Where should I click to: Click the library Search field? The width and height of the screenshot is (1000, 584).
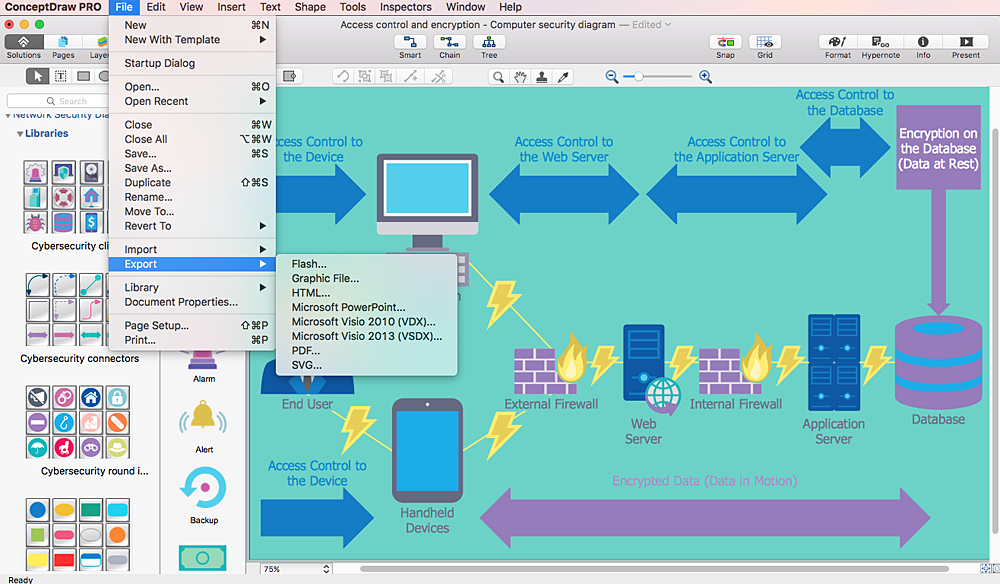pos(72,101)
